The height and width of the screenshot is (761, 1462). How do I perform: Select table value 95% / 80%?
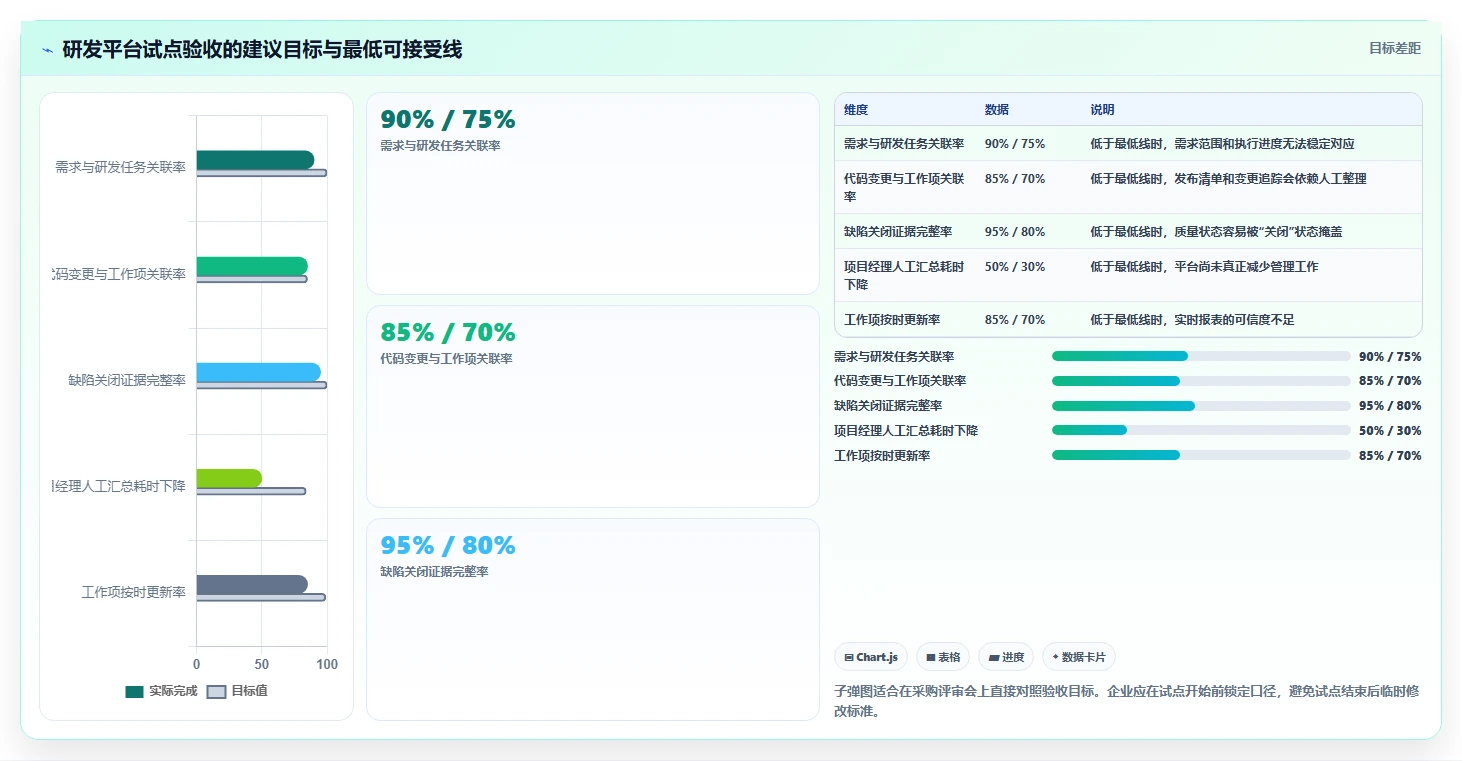[x=1015, y=231]
